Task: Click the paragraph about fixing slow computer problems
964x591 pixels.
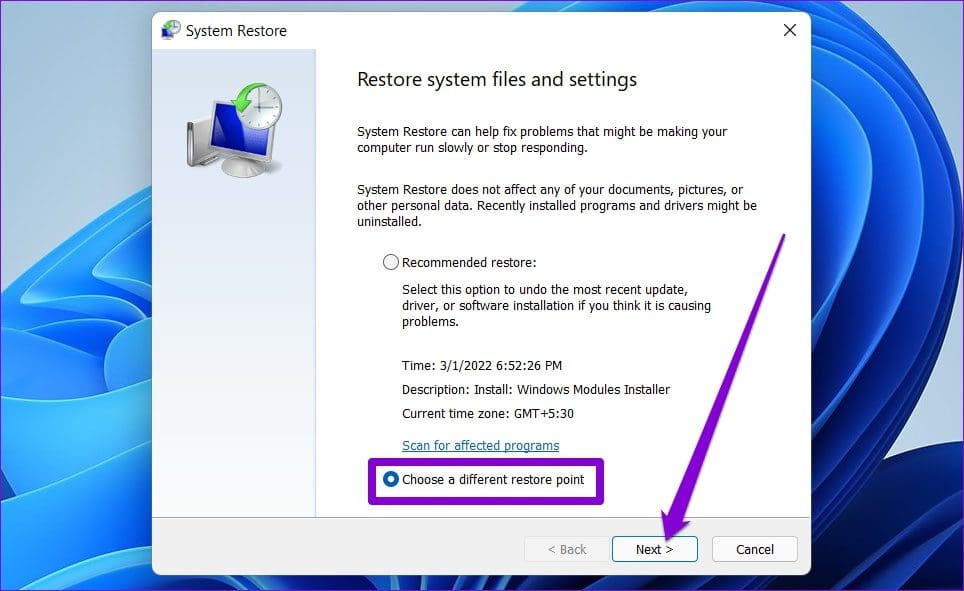Action: point(542,140)
